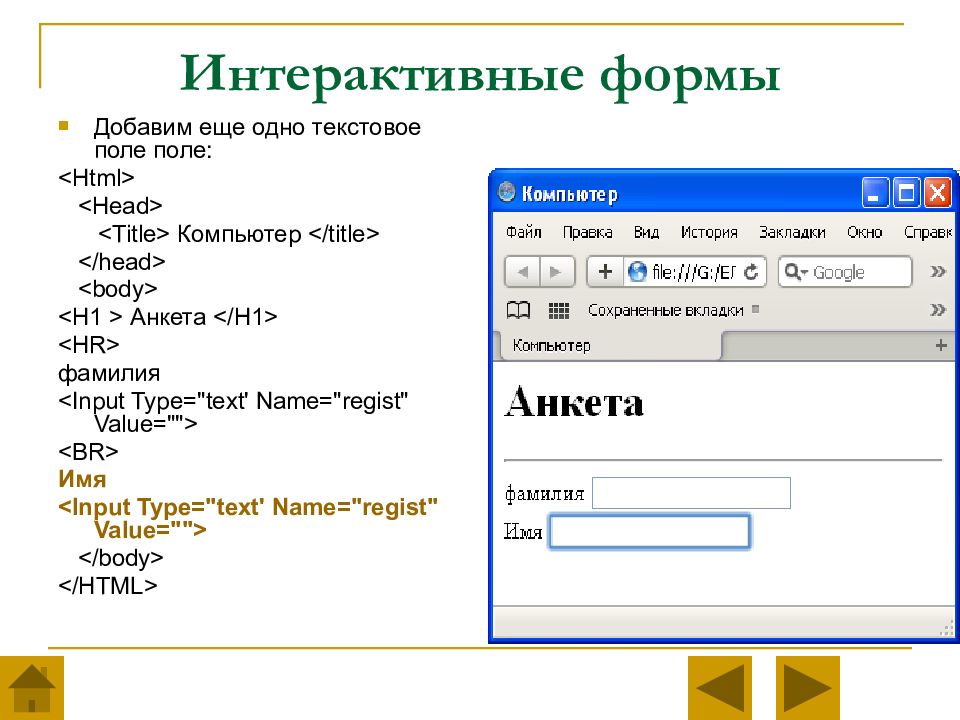The height and width of the screenshot is (720, 960).
Task: Reload the page with refresh icon
Action: (x=751, y=272)
